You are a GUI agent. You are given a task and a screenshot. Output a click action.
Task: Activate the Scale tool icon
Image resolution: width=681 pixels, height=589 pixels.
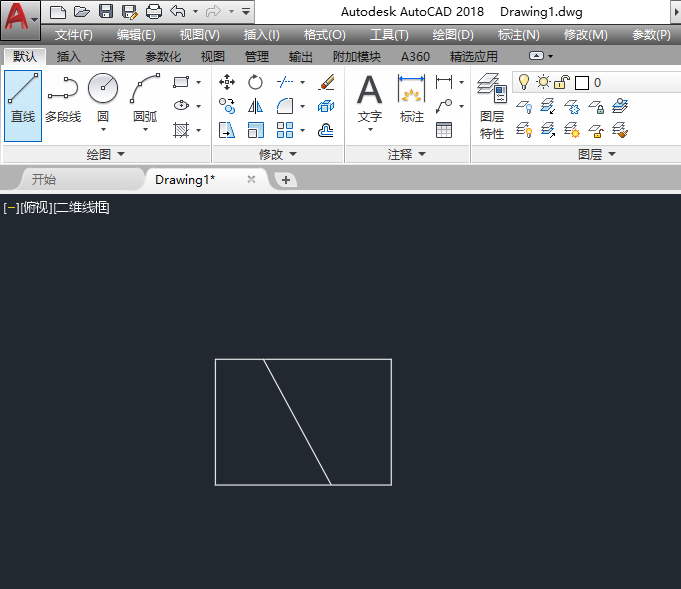coord(255,130)
